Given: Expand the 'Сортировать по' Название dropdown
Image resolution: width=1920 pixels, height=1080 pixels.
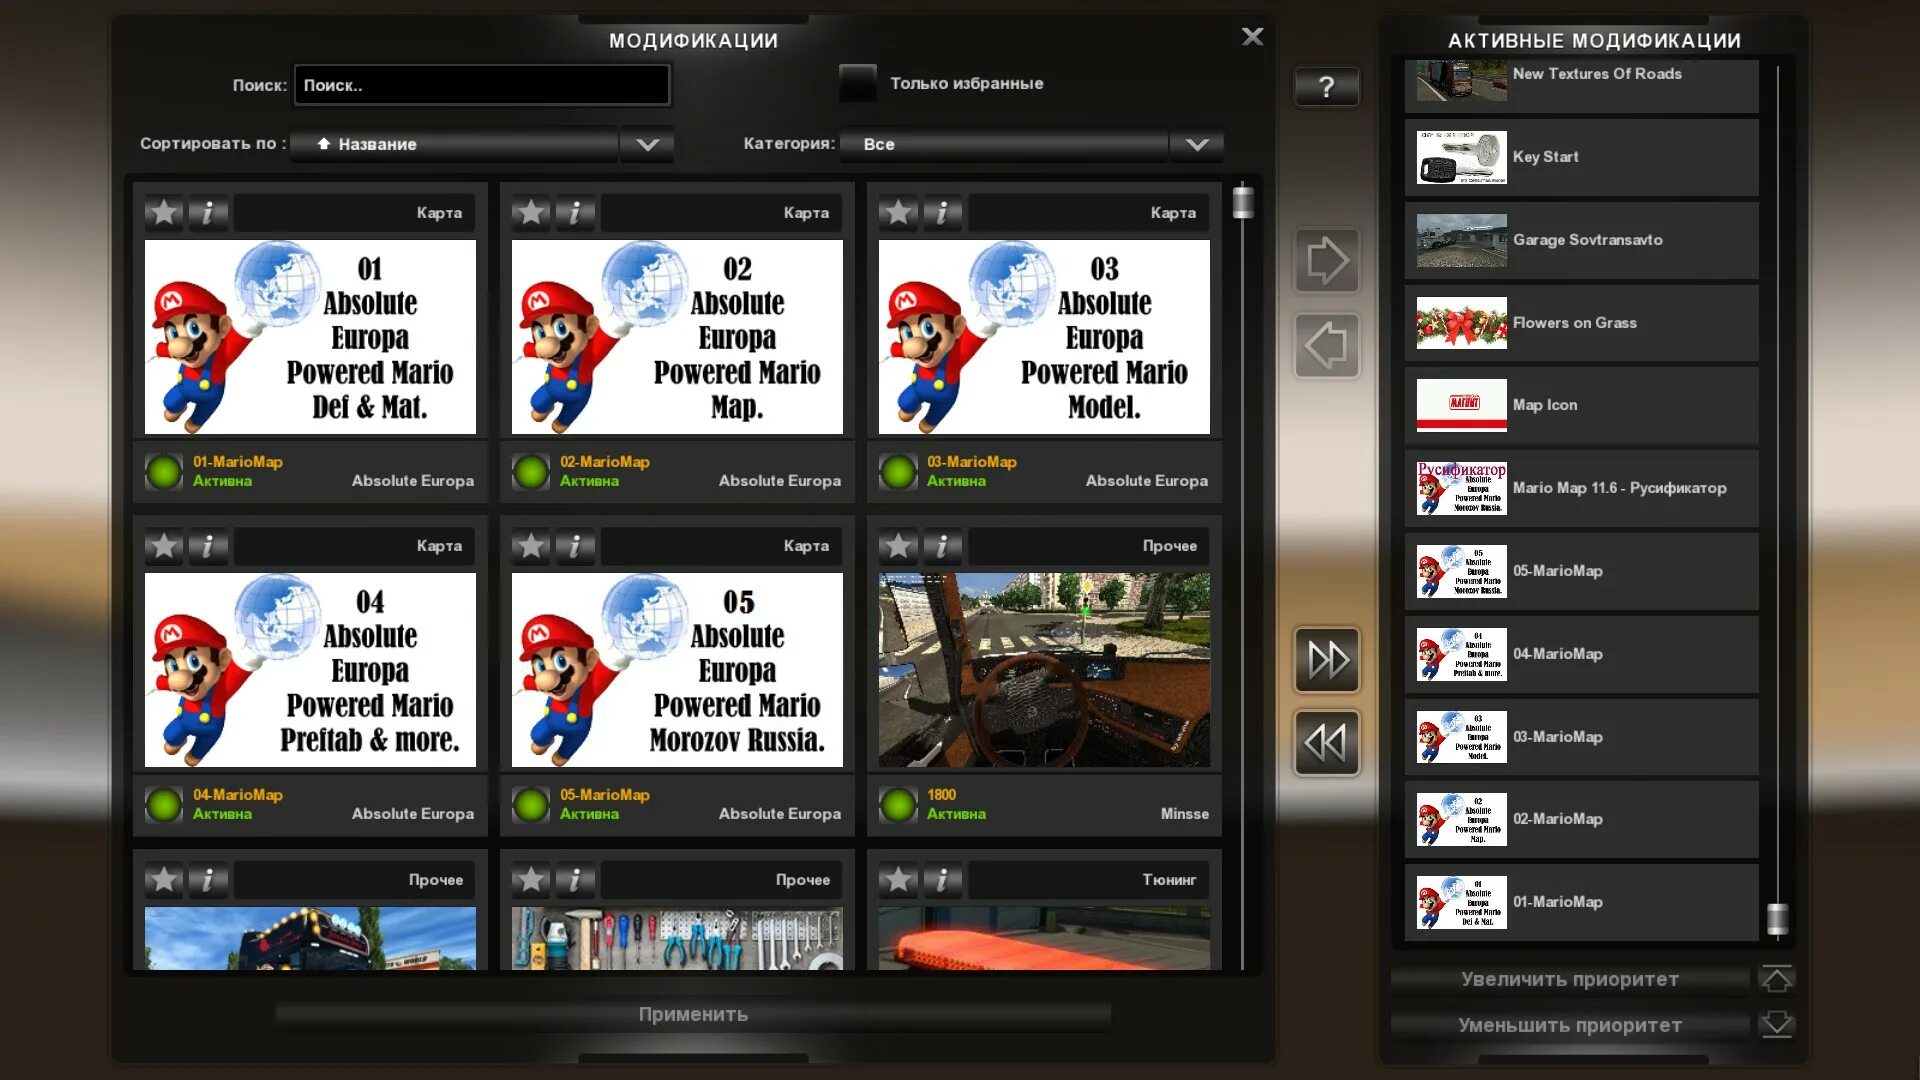Looking at the screenshot, I should coord(647,144).
